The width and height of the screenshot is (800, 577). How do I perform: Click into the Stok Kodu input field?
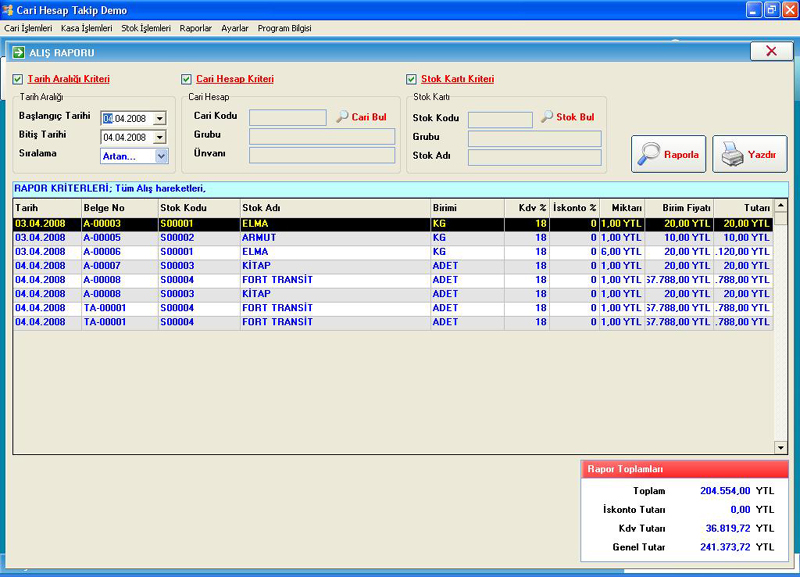[x=500, y=120]
